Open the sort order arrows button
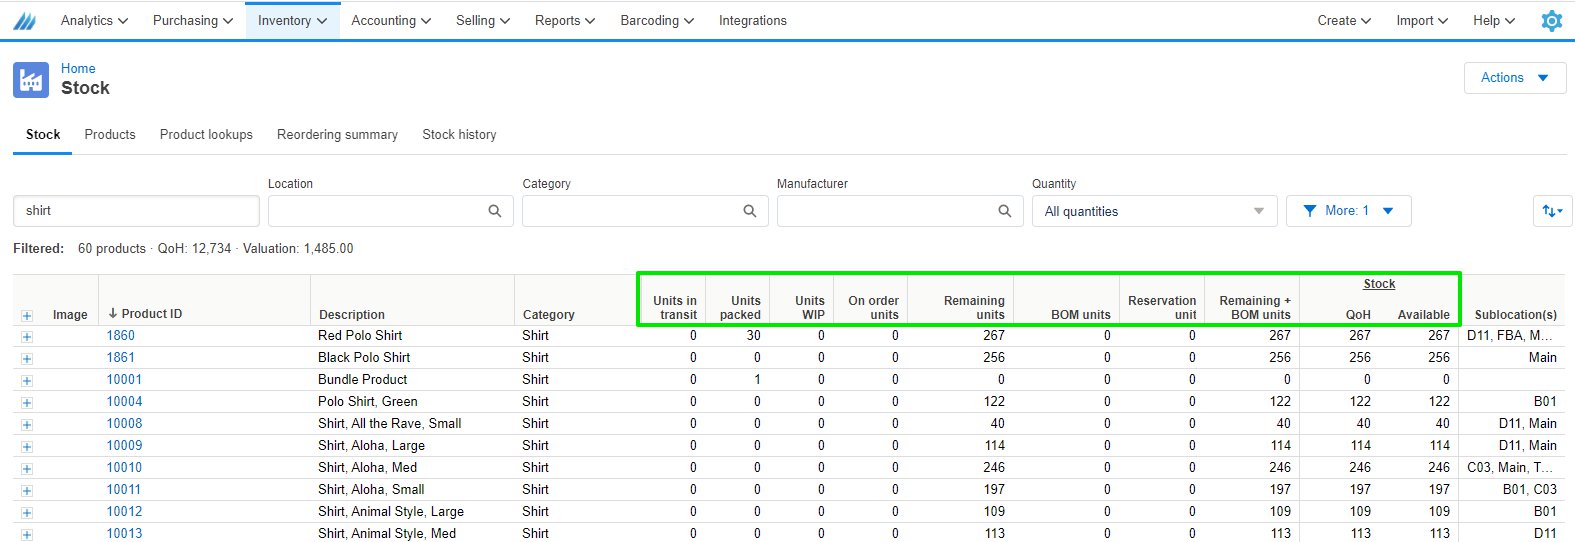 coord(1553,211)
